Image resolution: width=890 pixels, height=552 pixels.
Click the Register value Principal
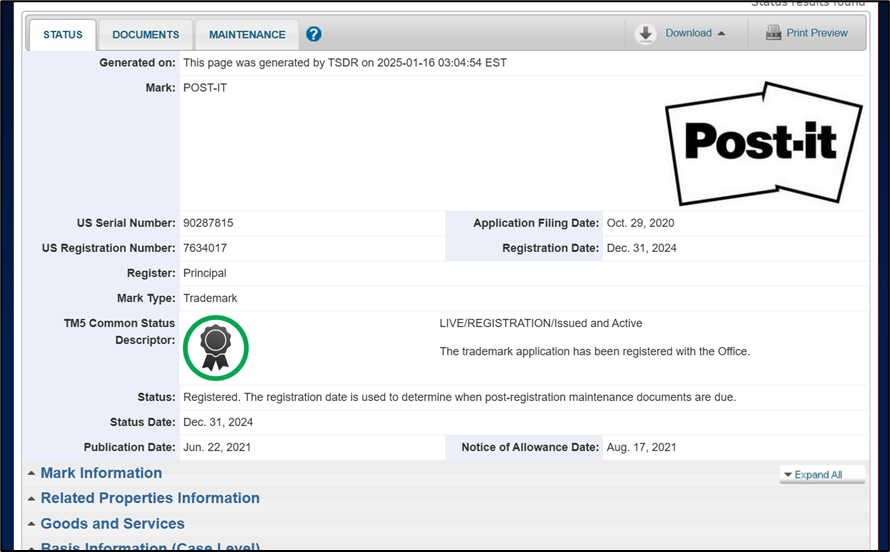click(x=204, y=273)
